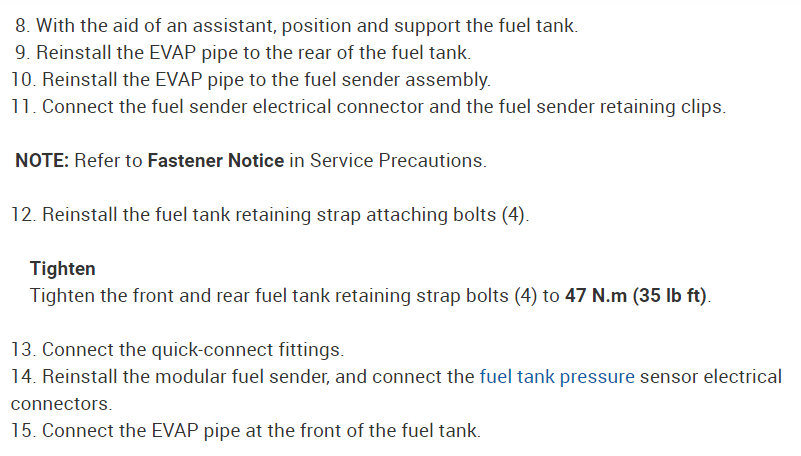
Task: Click the bold Tighten heading
Action: [x=63, y=269]
